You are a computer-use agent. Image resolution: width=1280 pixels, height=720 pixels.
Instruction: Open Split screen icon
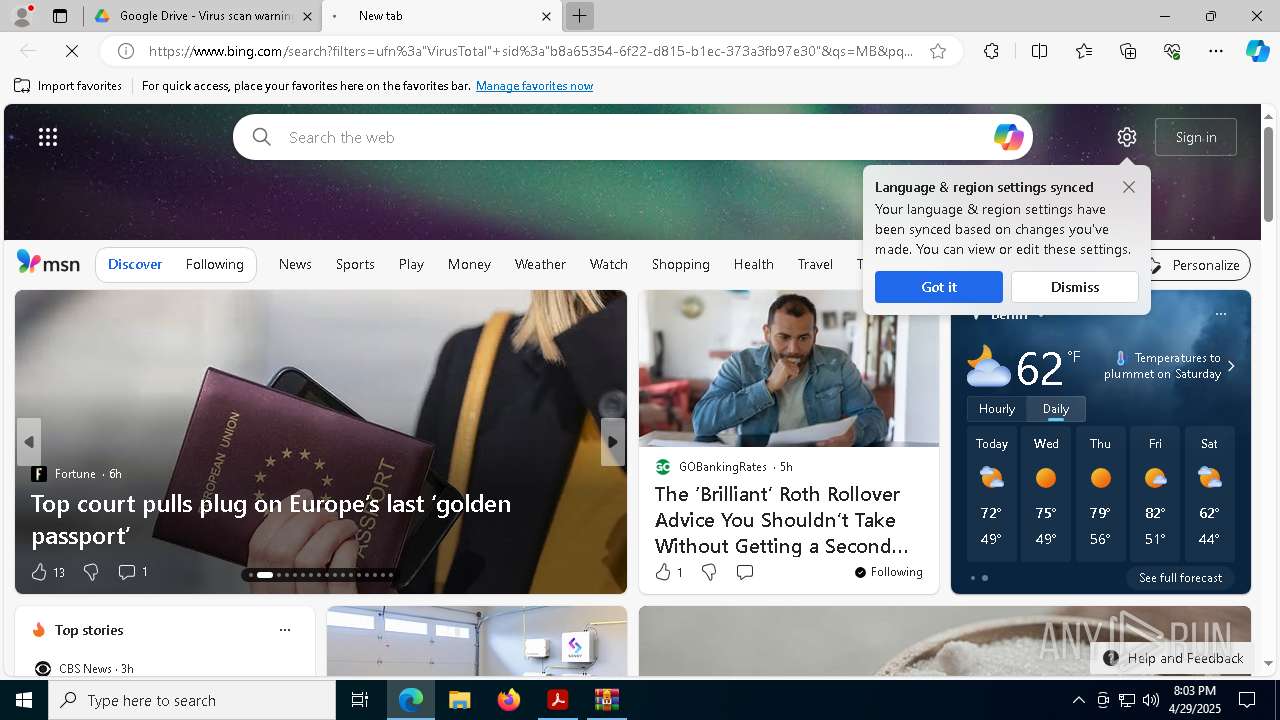[x=1039, y=51]
